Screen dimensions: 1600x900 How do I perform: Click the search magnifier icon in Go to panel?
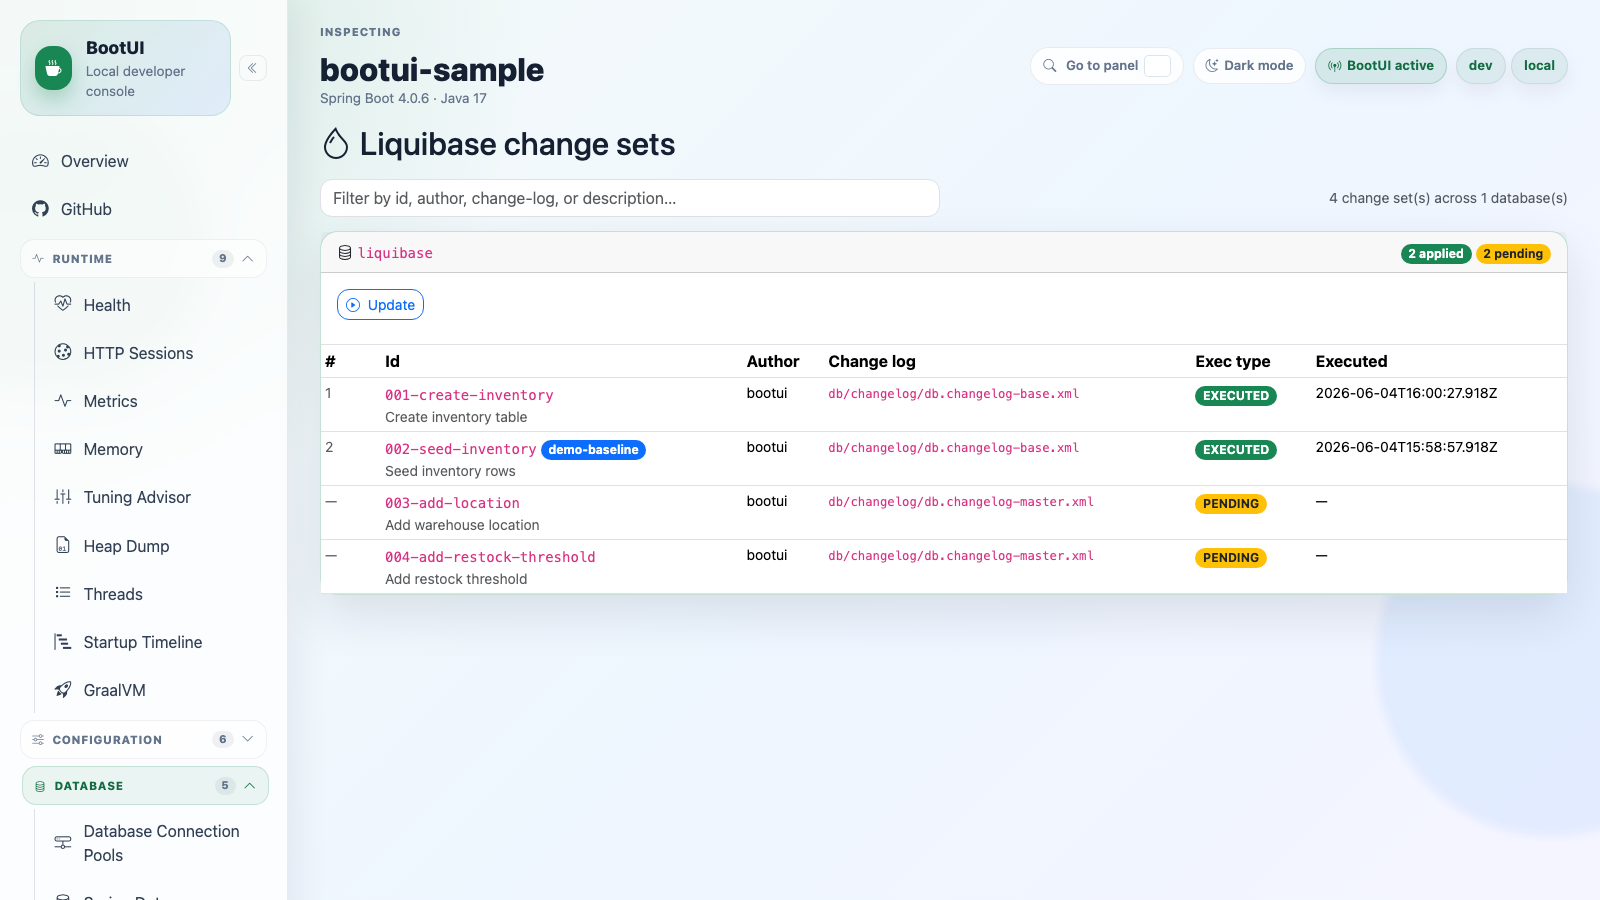(x=1050, y=66)
